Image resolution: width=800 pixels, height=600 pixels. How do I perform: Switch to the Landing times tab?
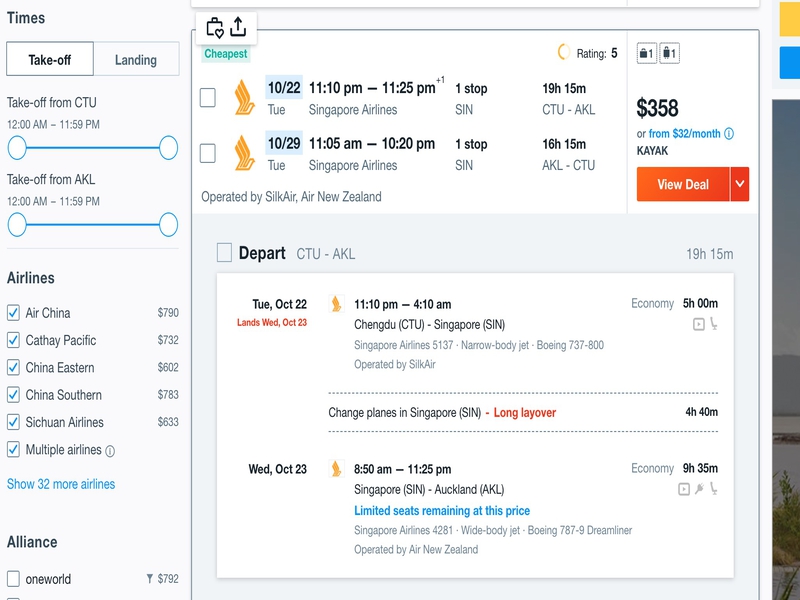point(136,59)
